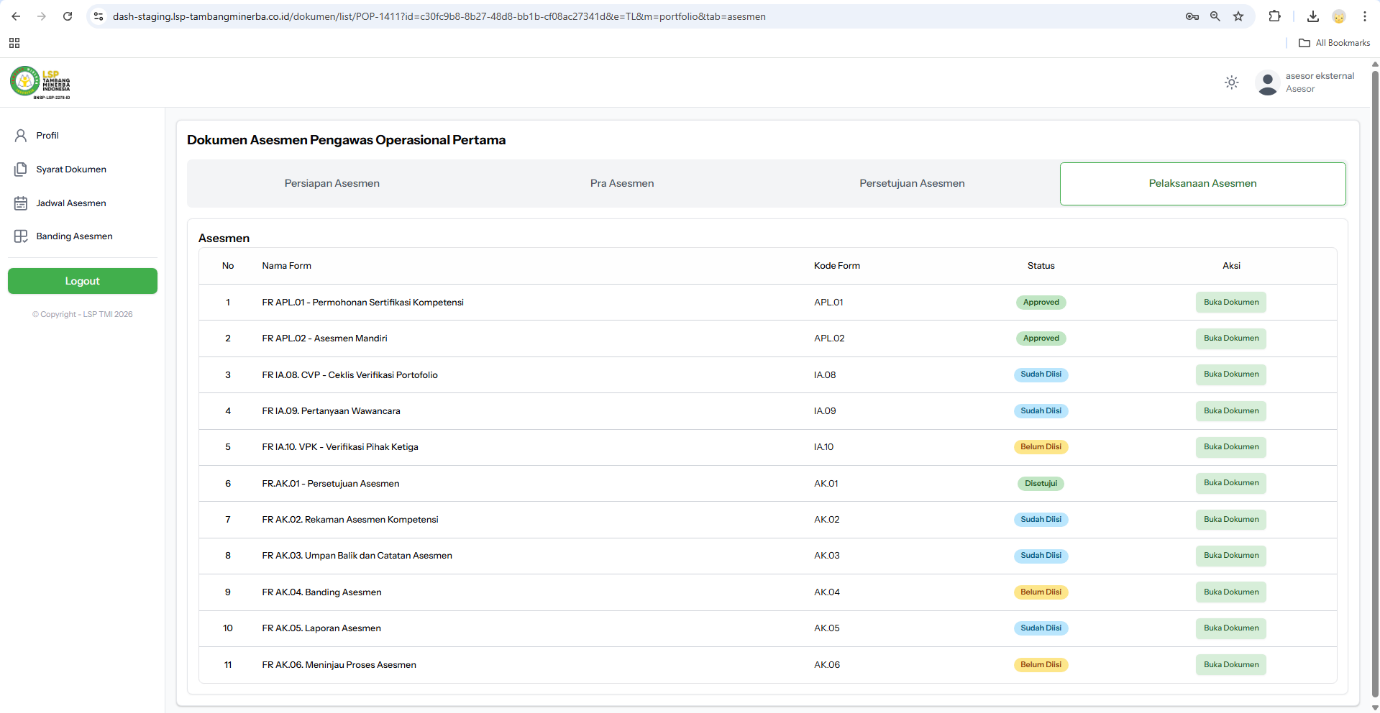Click the Syarat Dokumen document icon
The width and height of the screenshot is (1380, 713).
pyautogui.click(x=20, y=169)
